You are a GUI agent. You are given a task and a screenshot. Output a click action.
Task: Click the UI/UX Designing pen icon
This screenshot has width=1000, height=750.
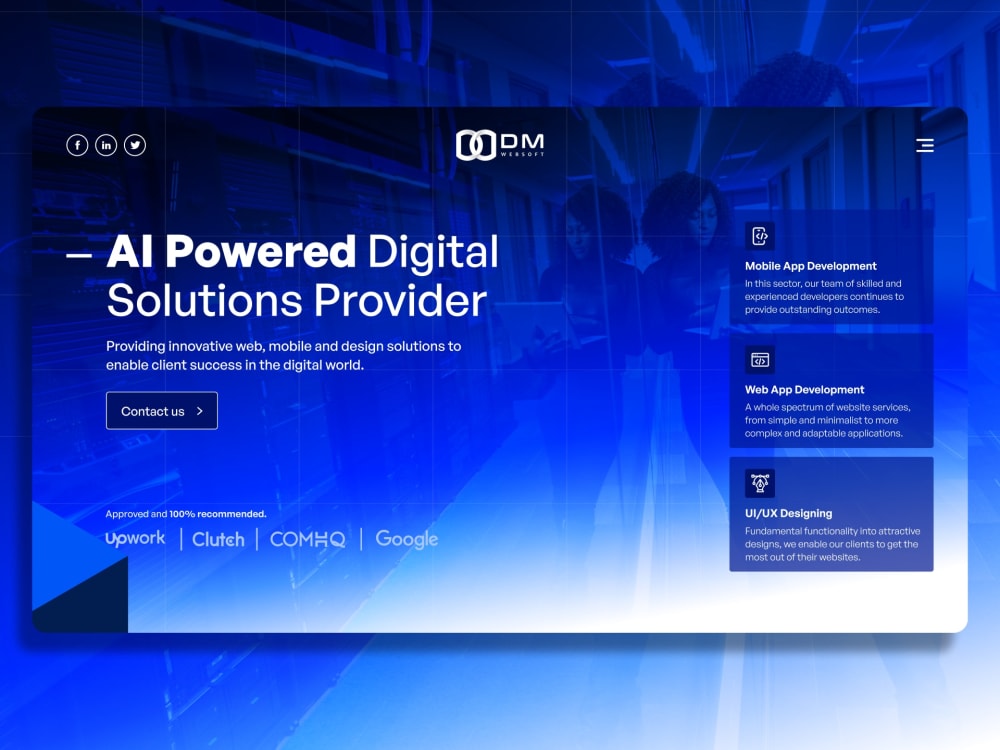[760, 483]
